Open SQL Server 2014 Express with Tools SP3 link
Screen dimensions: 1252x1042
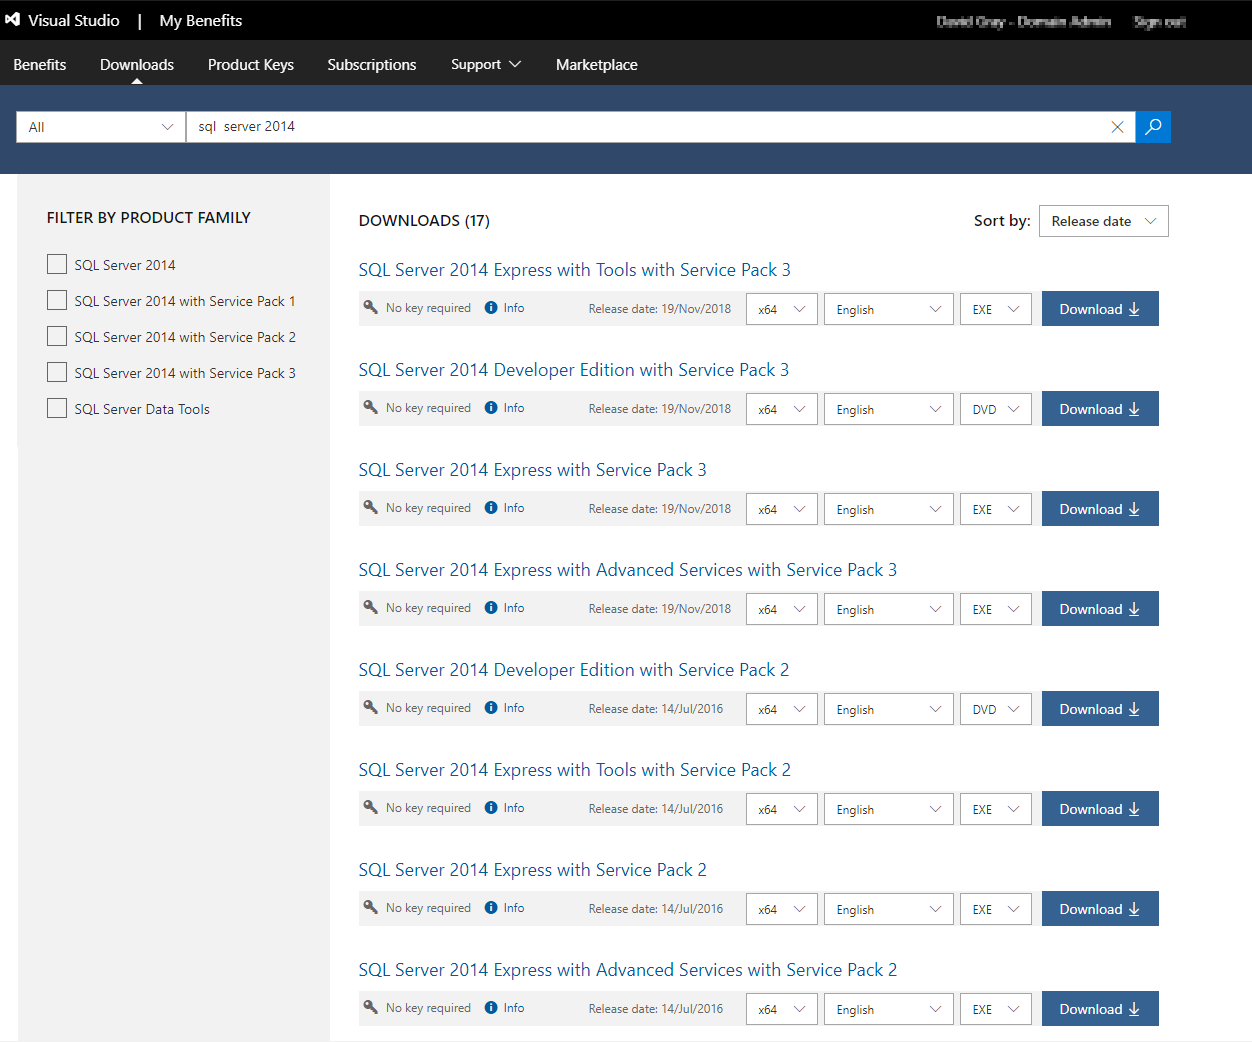575,270
